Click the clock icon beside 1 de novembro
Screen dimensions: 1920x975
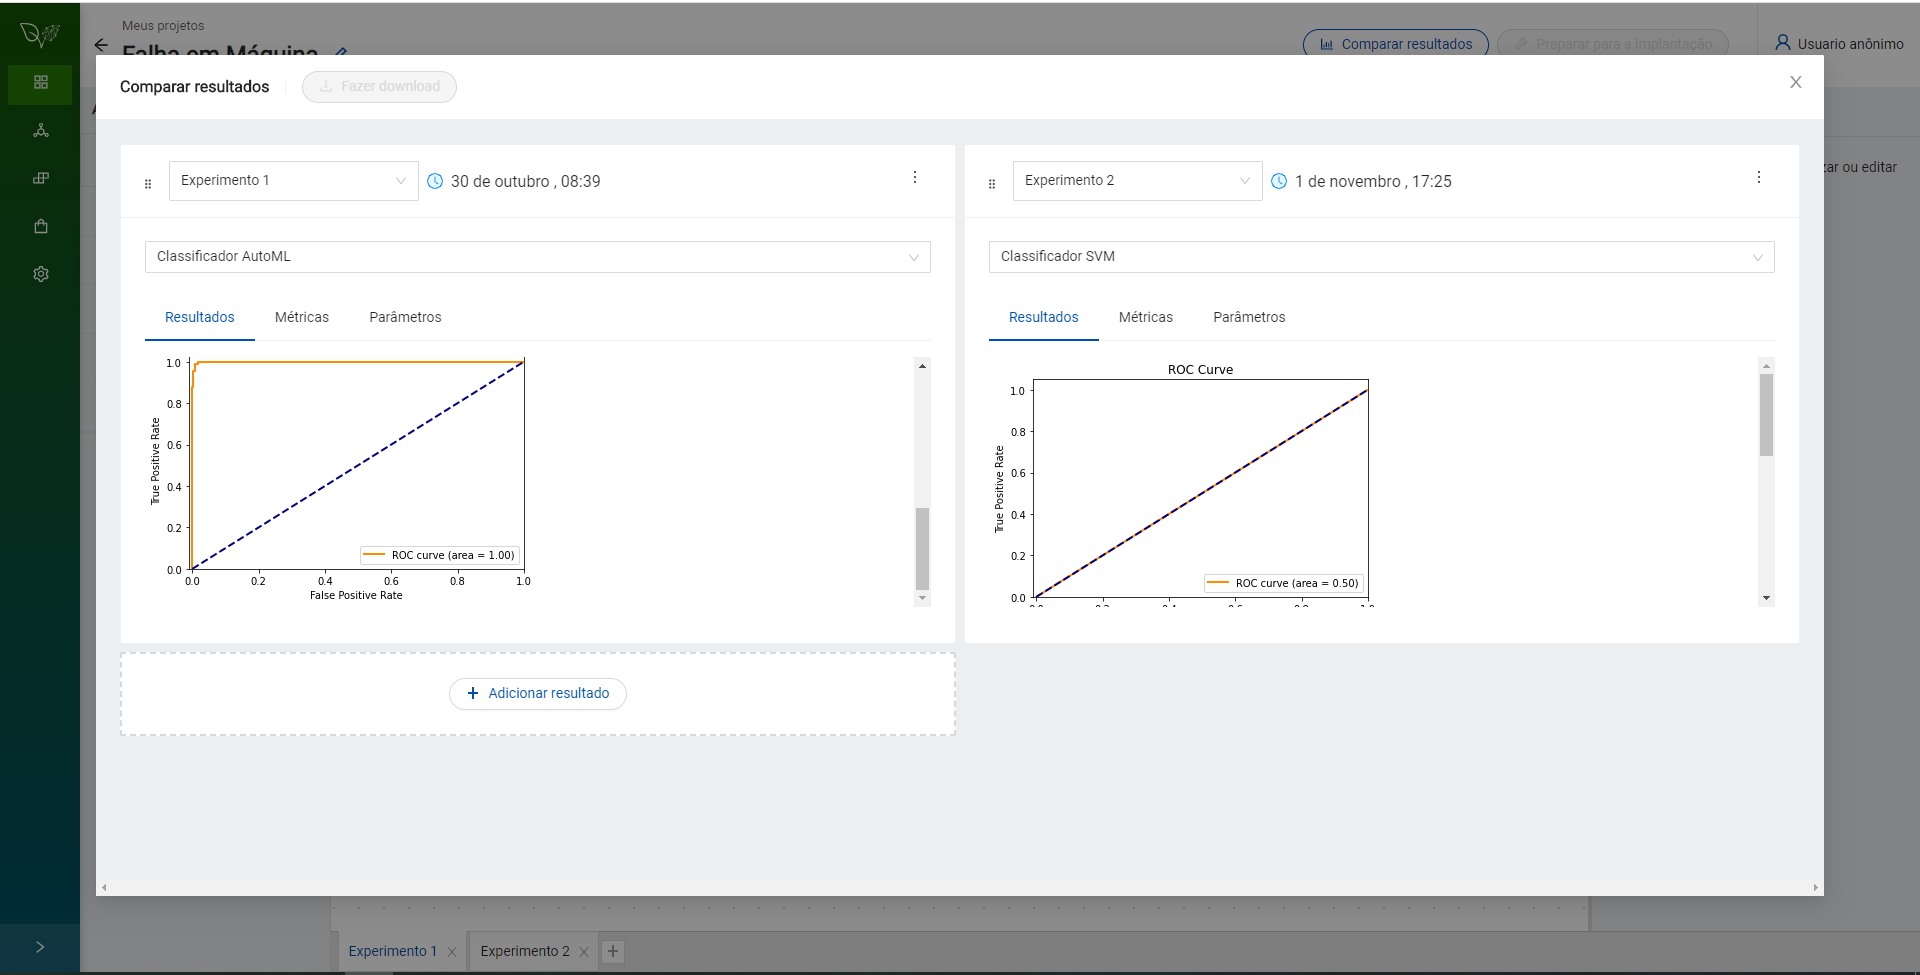[x=1279, y=181]
